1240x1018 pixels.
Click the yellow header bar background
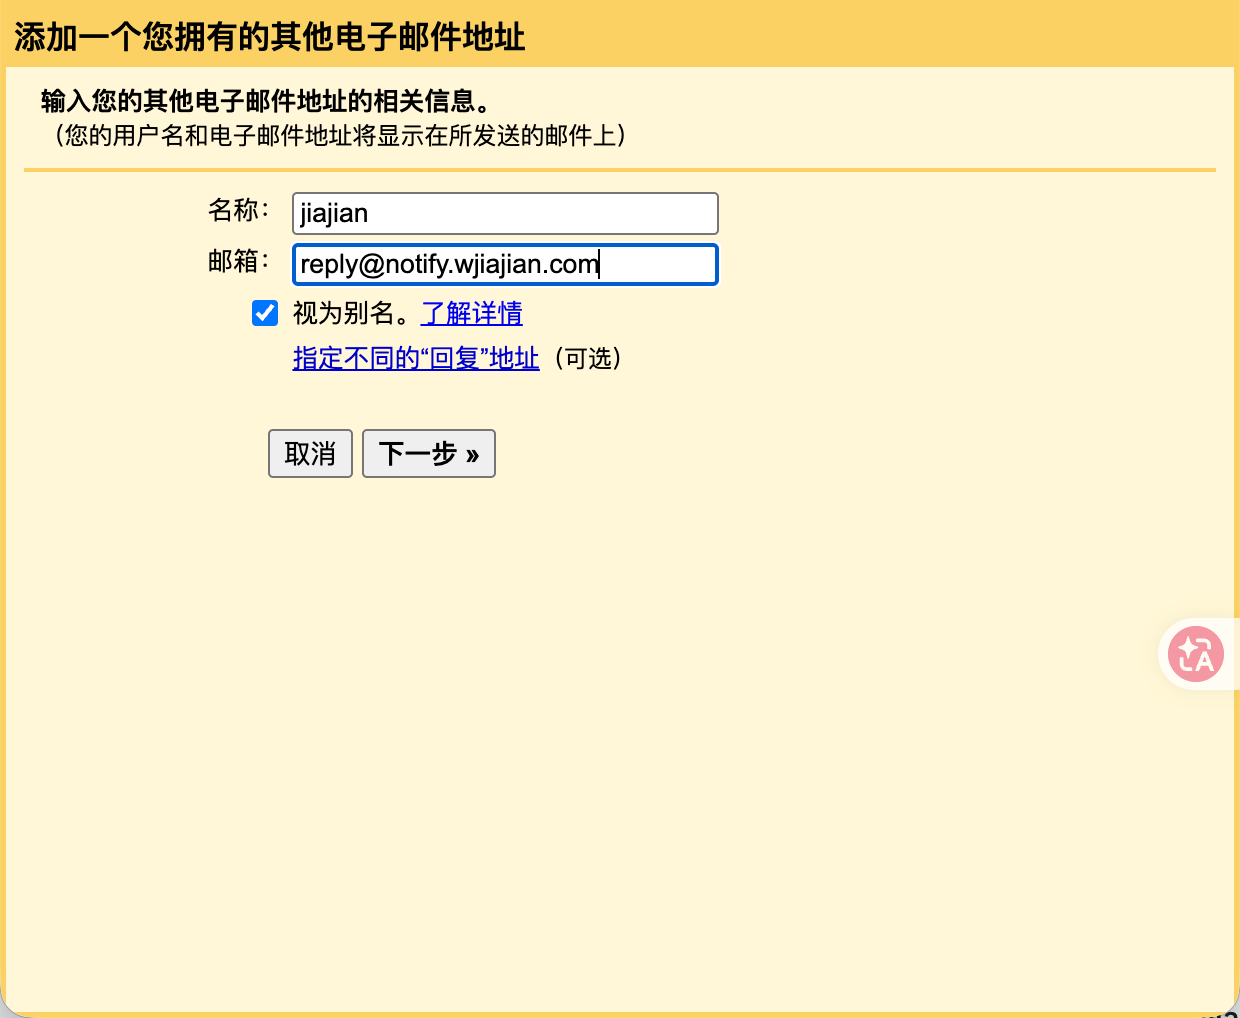pyautogui.click(x=880, y=35)
